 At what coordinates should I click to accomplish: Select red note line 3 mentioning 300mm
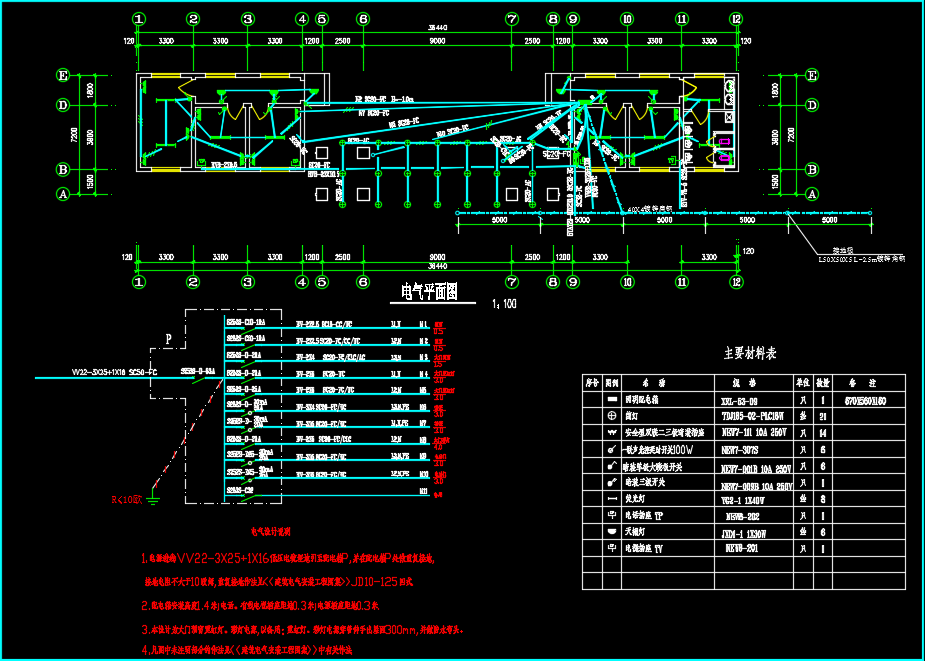pos(305,629)
